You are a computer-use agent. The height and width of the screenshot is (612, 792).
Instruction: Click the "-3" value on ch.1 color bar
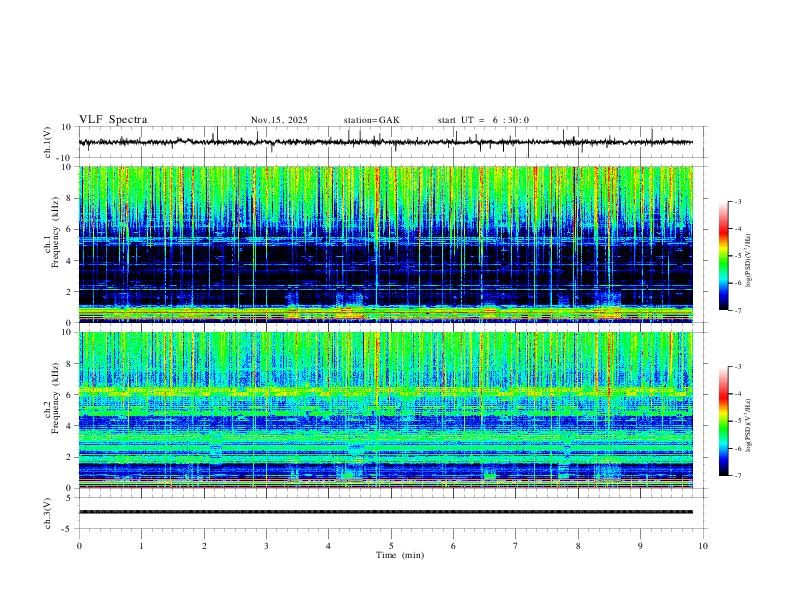(x=738, y=201)
